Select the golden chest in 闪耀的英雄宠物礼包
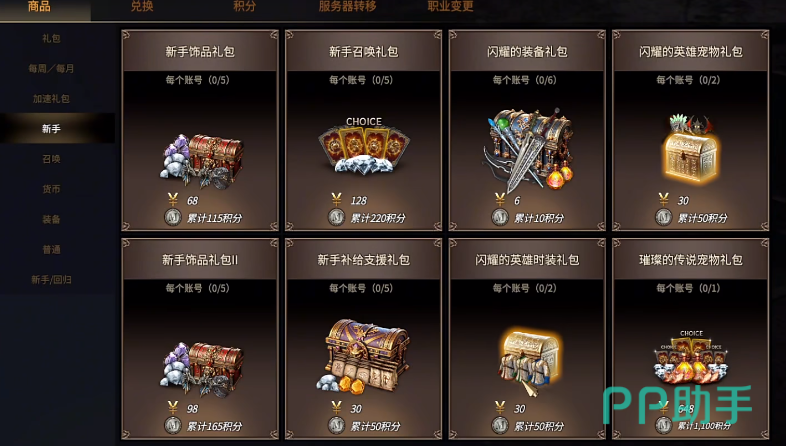The width and height of the screenshot is (786, 446). pyautogui.click(x=691, y=149)
